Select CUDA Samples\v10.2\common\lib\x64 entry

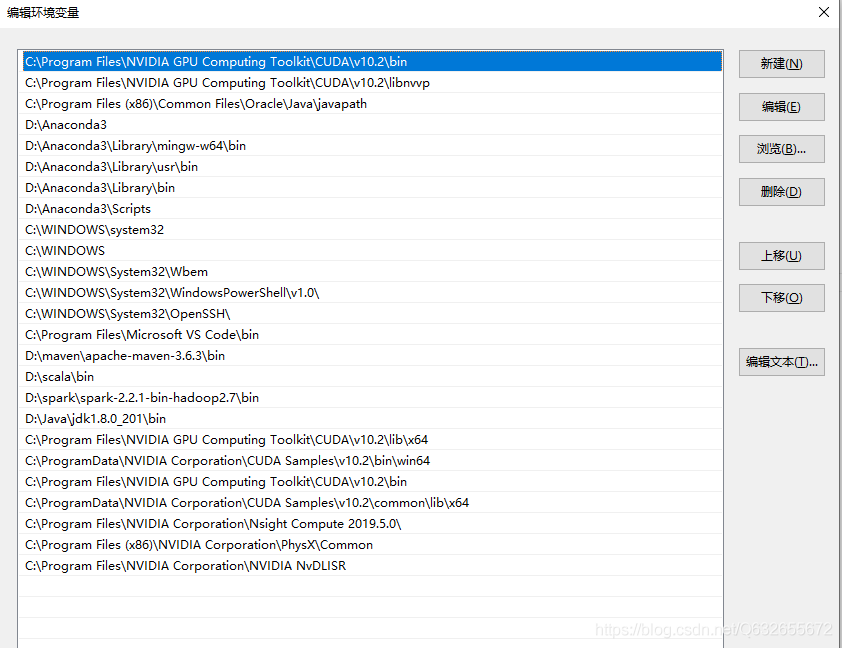click(x=372, y=503)
